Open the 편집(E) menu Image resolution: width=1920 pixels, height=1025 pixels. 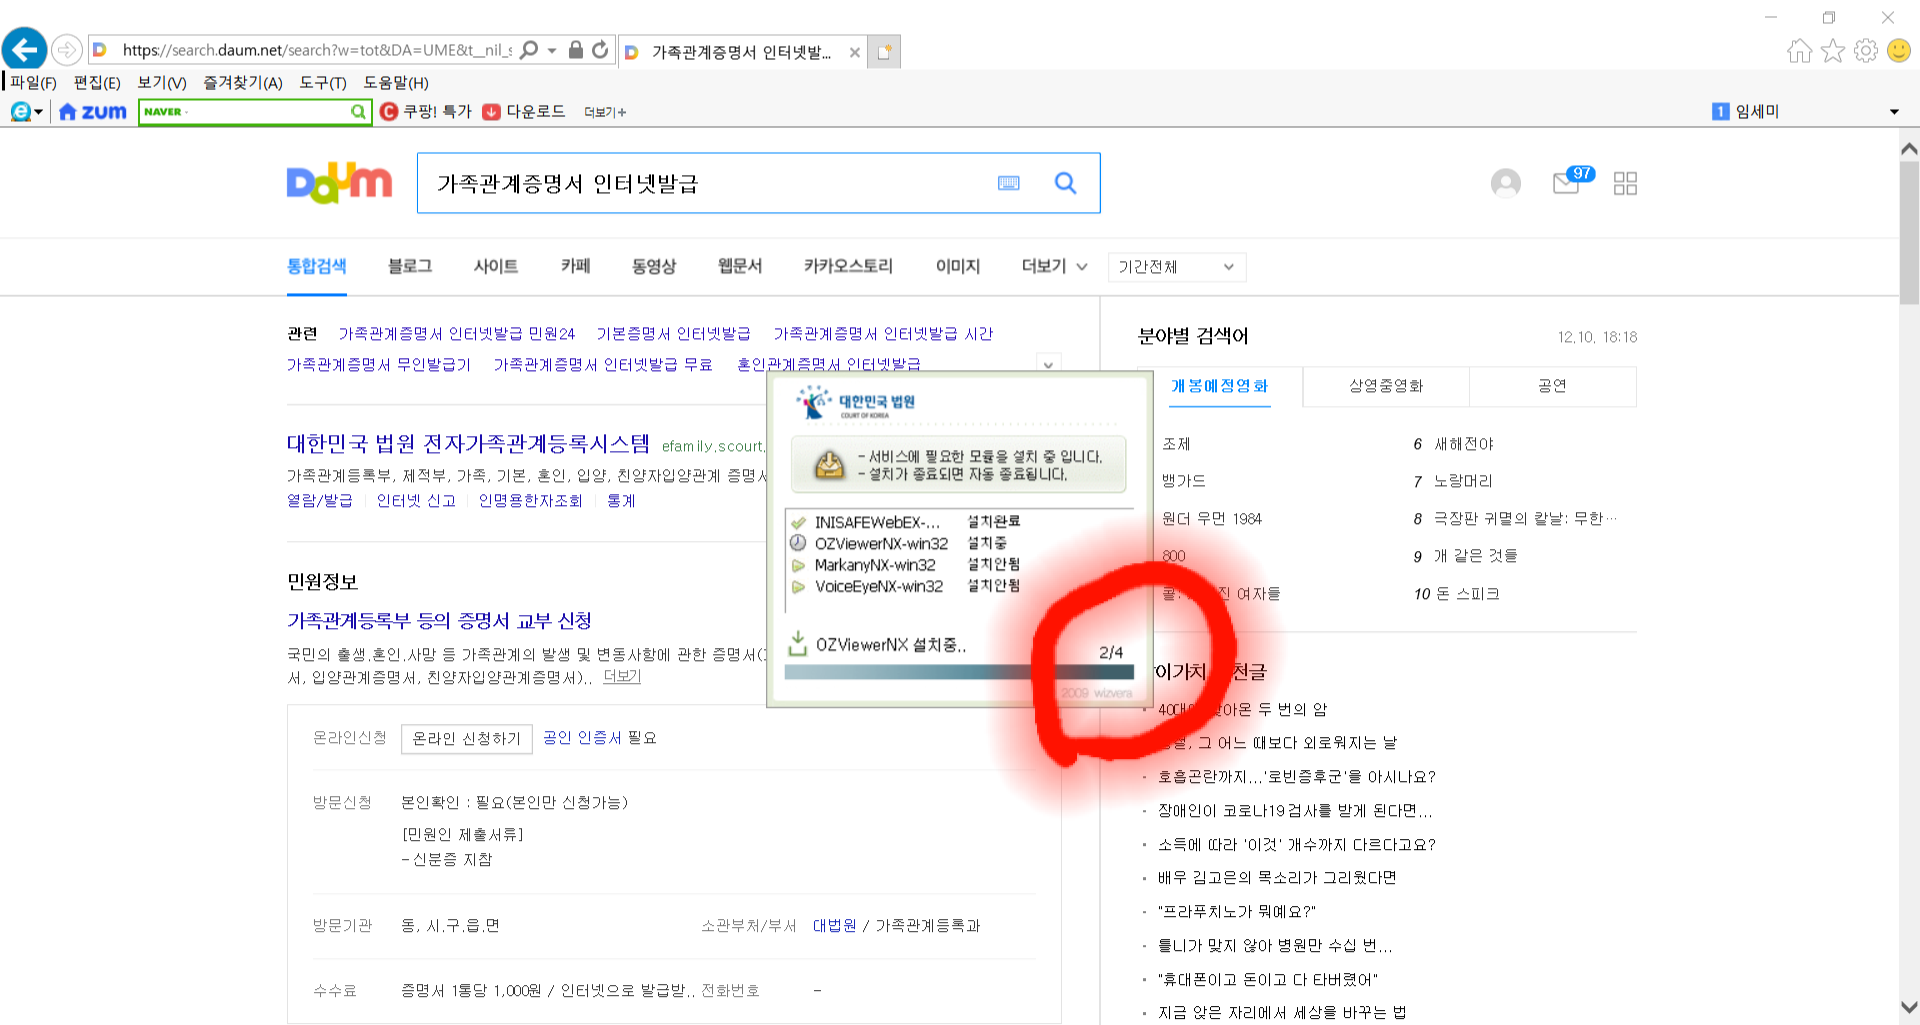pos(97,83)
